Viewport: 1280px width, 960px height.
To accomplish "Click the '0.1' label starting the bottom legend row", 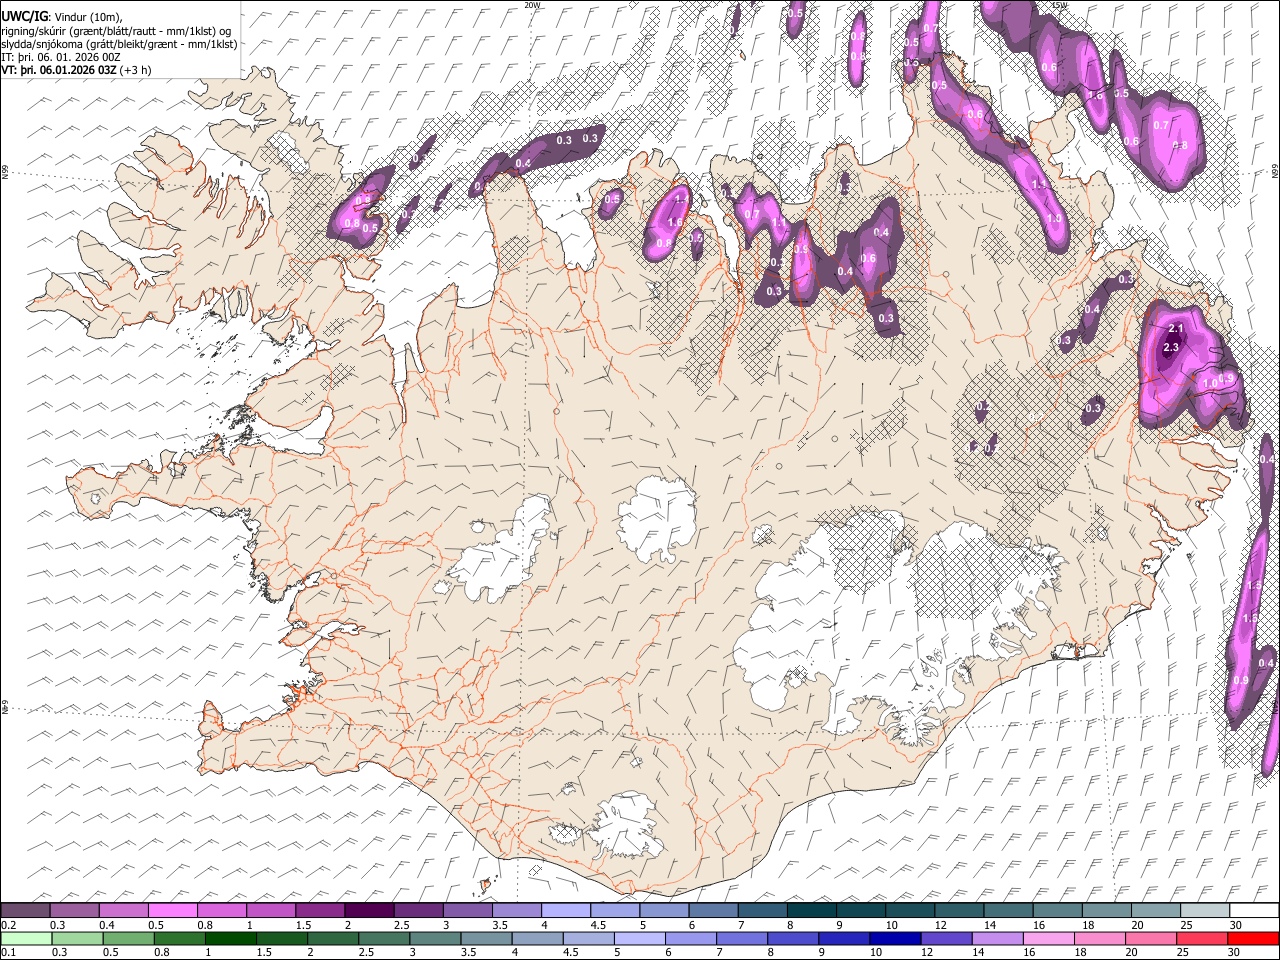I will pyautogui.click(x=9, y=952).
